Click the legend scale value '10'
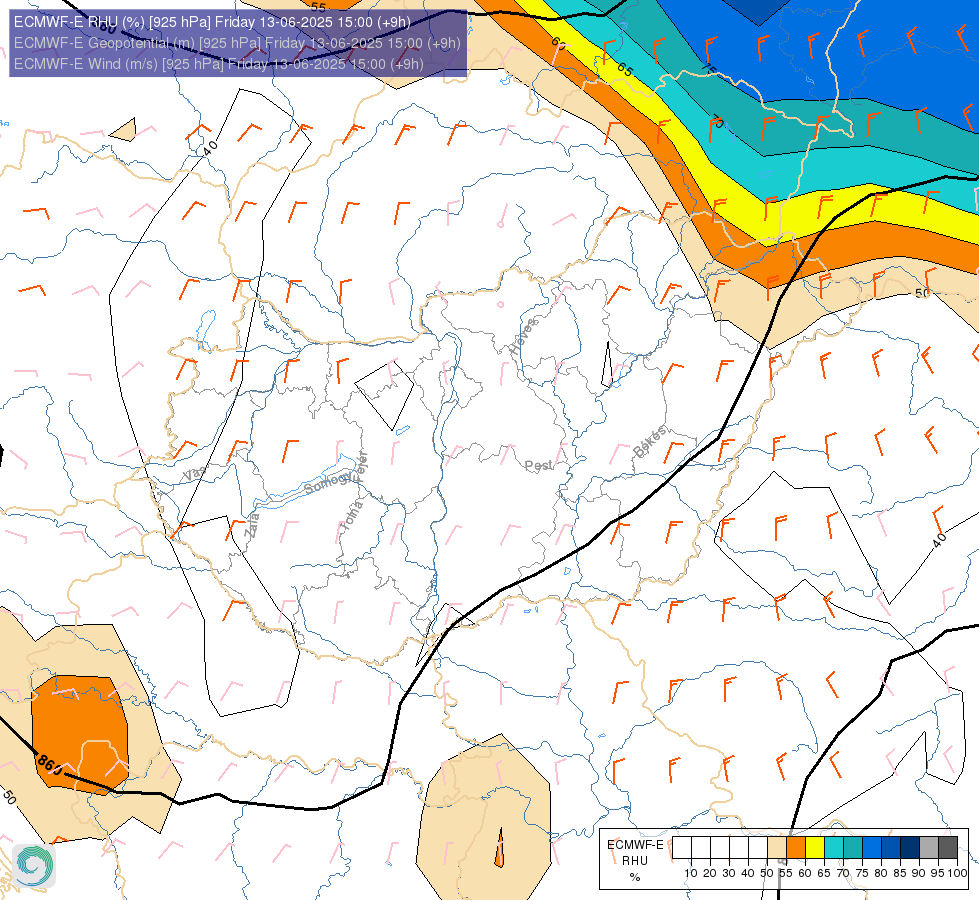 [x=691, y=873]
